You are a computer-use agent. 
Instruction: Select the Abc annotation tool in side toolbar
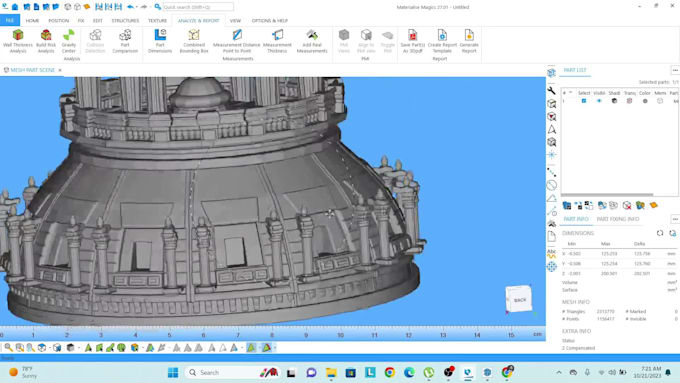click(551, 253)
